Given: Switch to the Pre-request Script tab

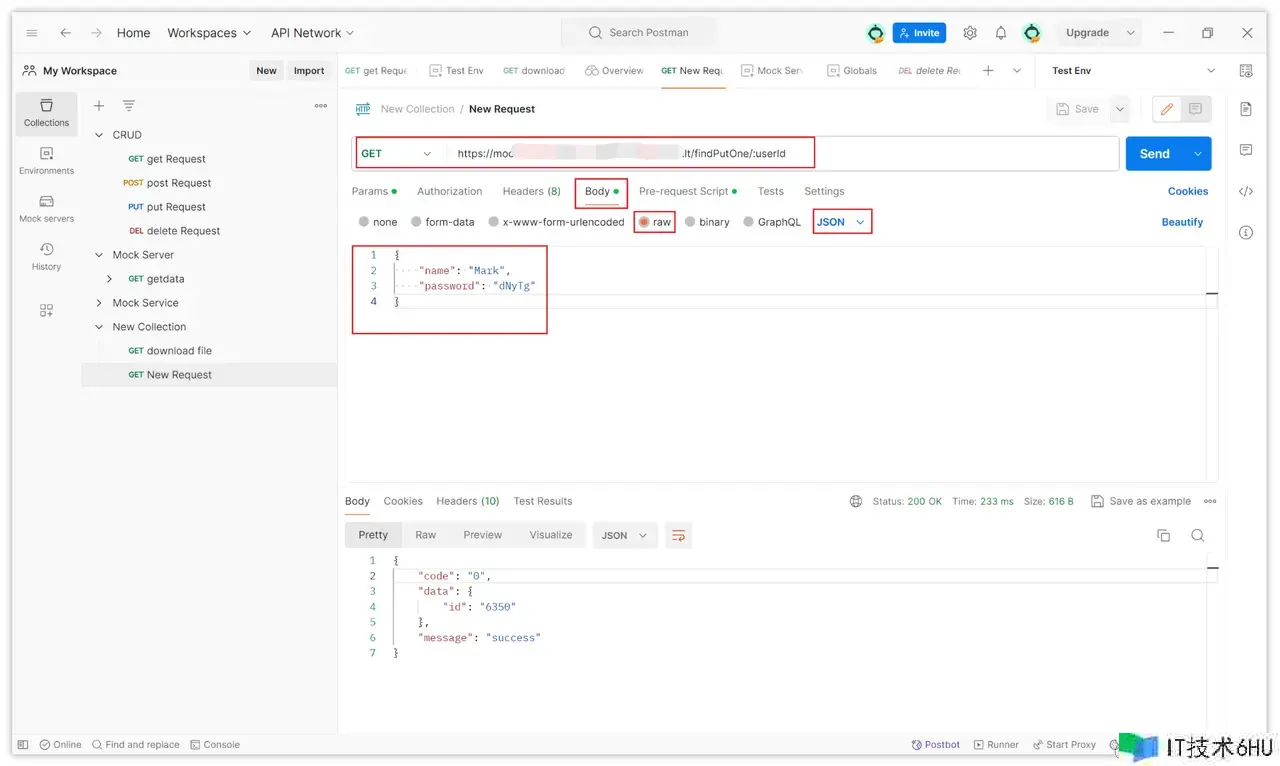Looking at the screenshot, I should coord(688,191).
